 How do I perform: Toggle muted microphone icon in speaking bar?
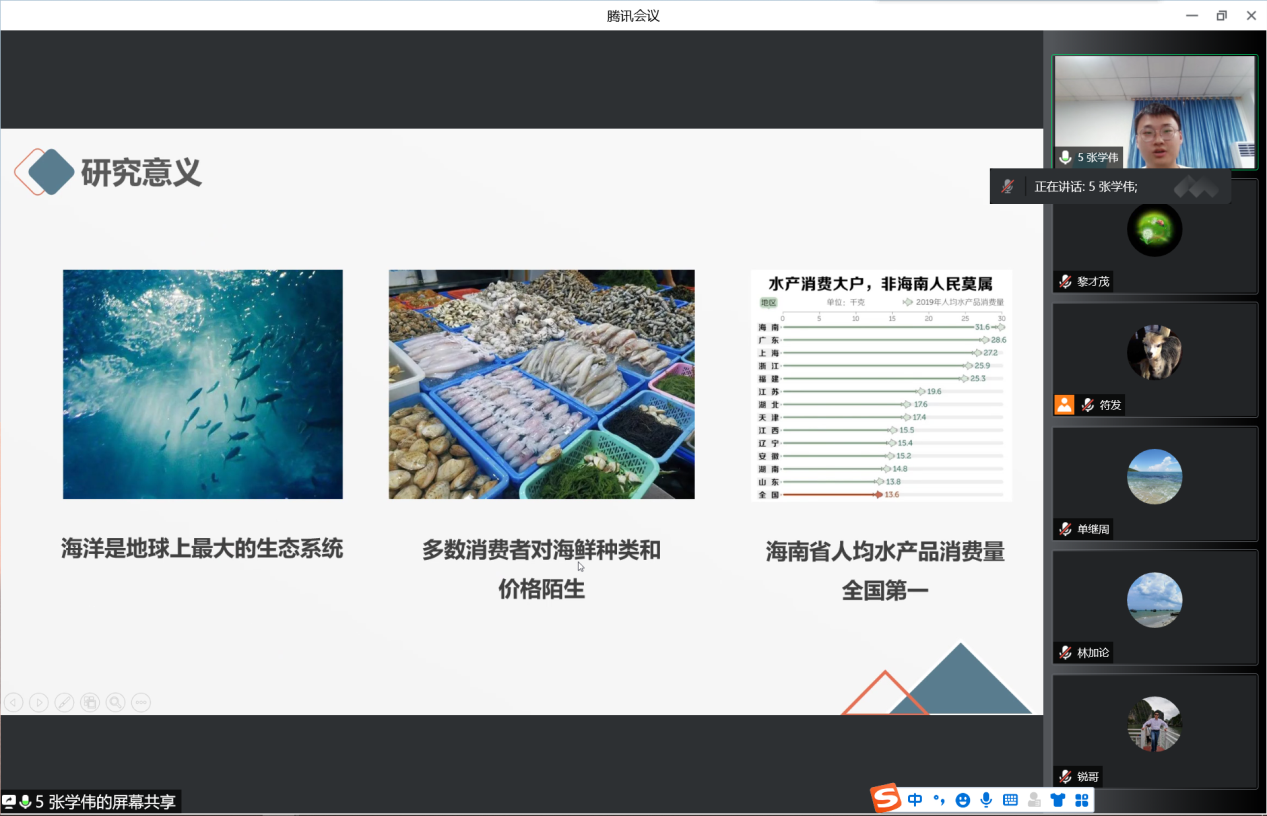tap(1008, 186)
